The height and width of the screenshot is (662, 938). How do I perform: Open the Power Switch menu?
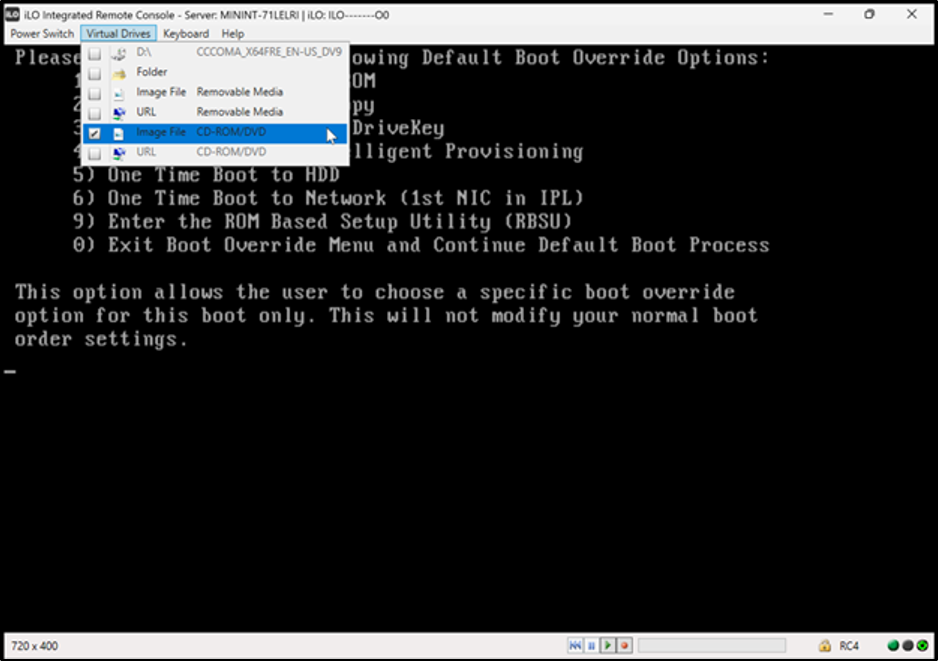(x=42, y=33)
